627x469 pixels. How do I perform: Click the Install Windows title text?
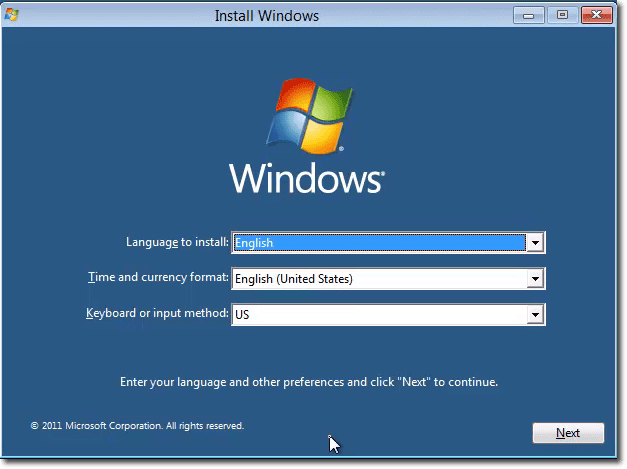[x=267, y=16]
